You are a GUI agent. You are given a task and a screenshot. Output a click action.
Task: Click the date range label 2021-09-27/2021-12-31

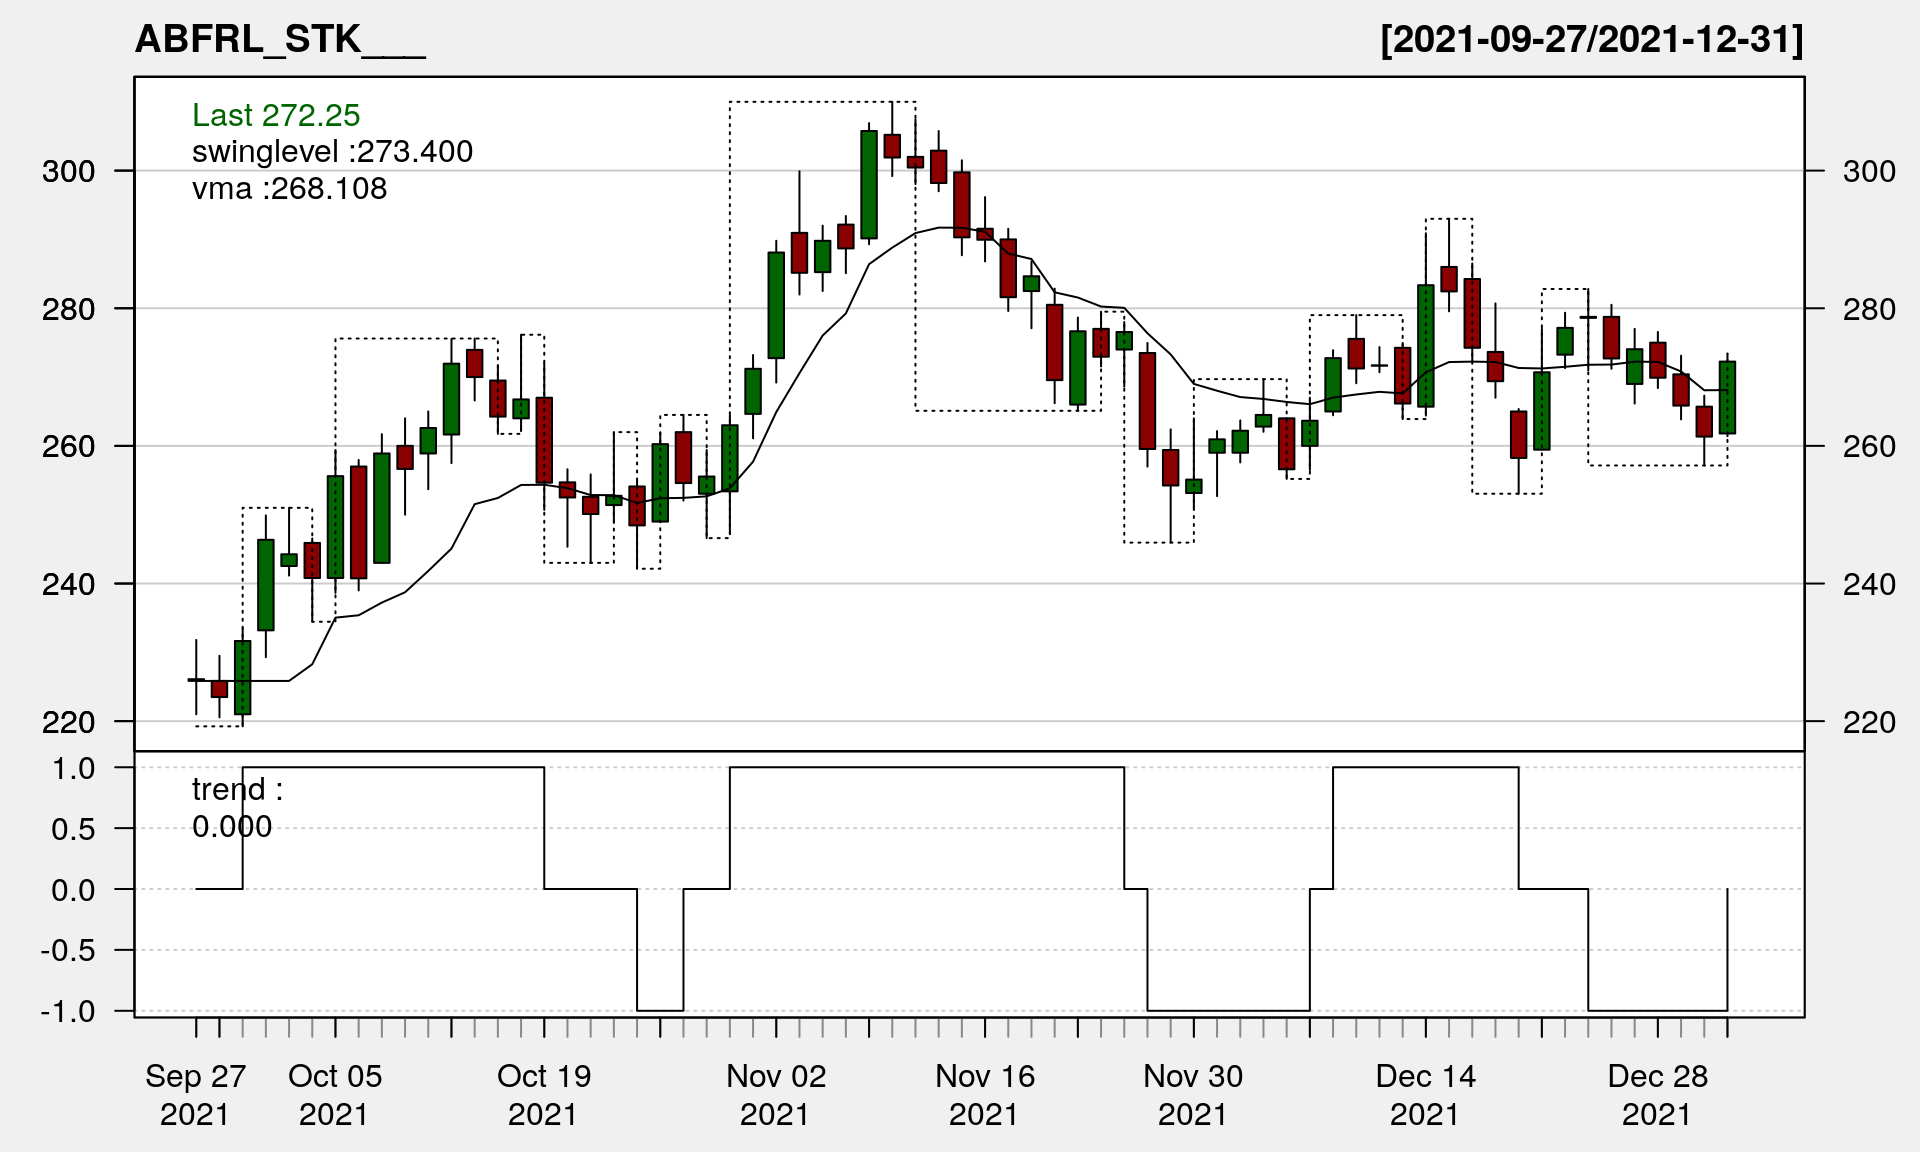(1591, 40)
